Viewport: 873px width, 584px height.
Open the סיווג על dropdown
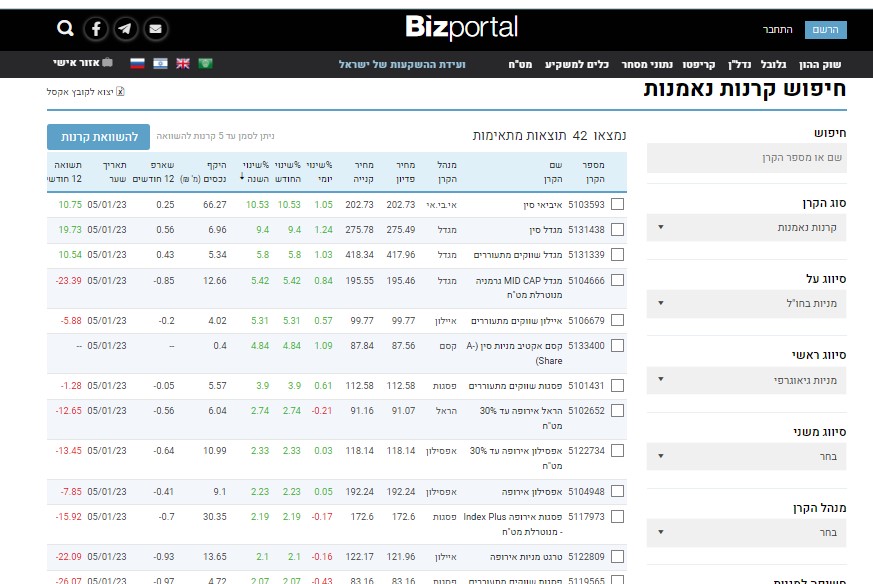[x=747, y=303]
